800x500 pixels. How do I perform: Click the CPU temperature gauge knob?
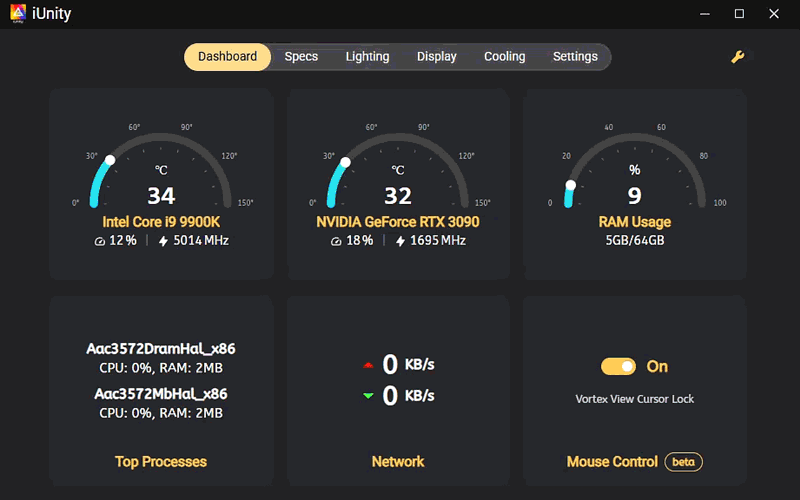point(110,160)
